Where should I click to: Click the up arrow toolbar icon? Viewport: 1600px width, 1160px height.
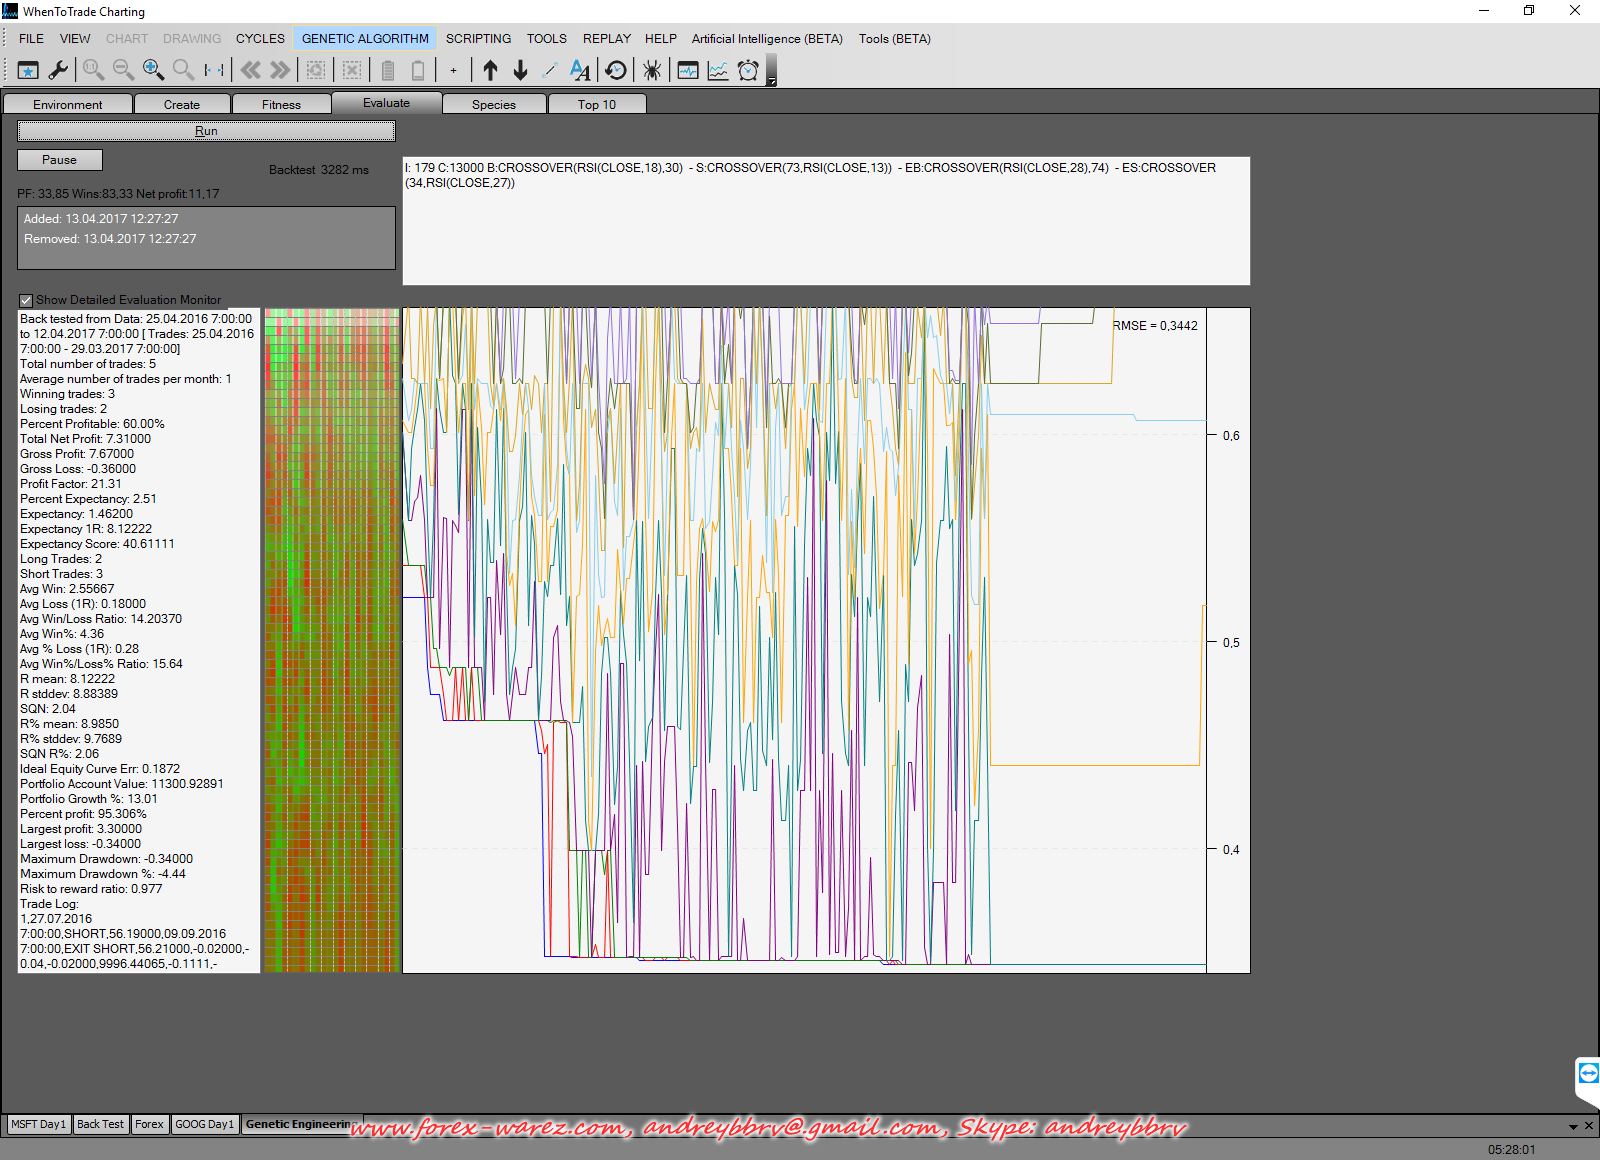tap(490, 70)
